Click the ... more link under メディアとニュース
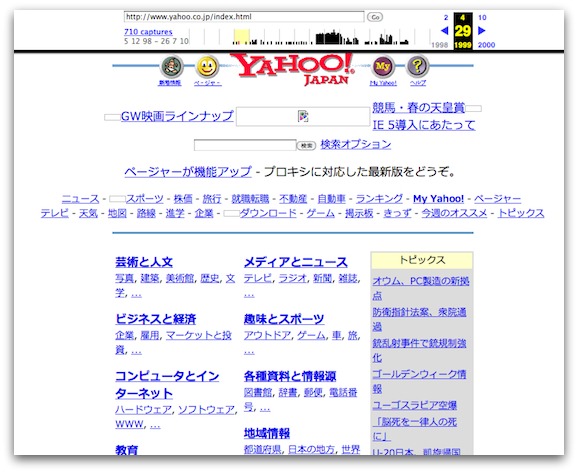578x473 pixels. point(249,294)
